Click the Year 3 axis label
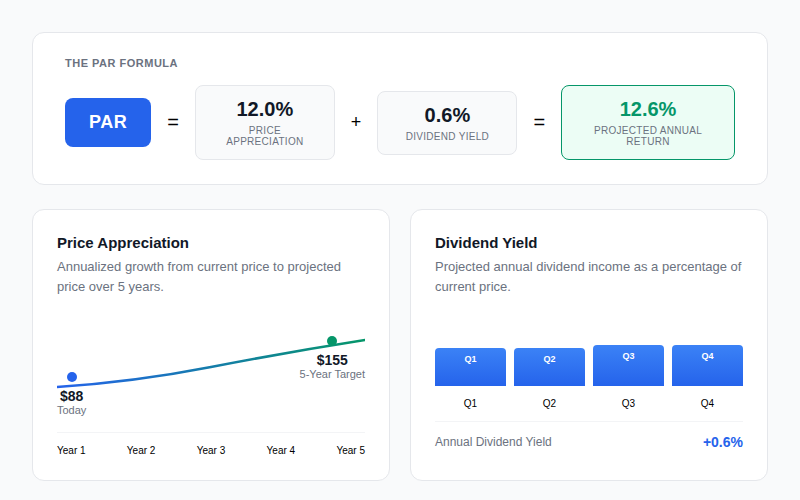This screenshot has height=500, width=800. [x=211, y=450]
